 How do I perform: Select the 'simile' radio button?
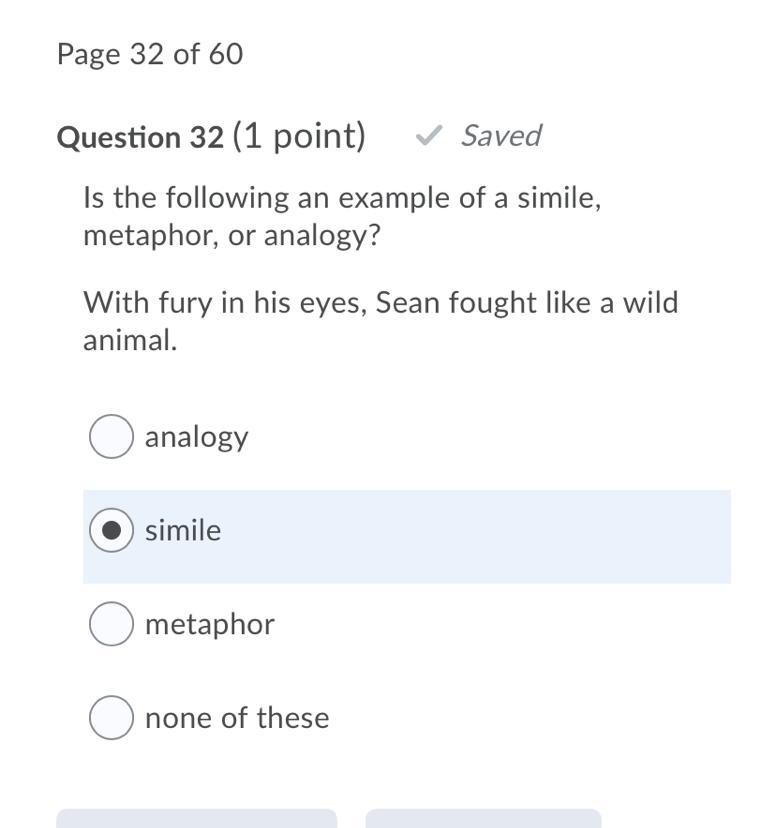[111, 530]
